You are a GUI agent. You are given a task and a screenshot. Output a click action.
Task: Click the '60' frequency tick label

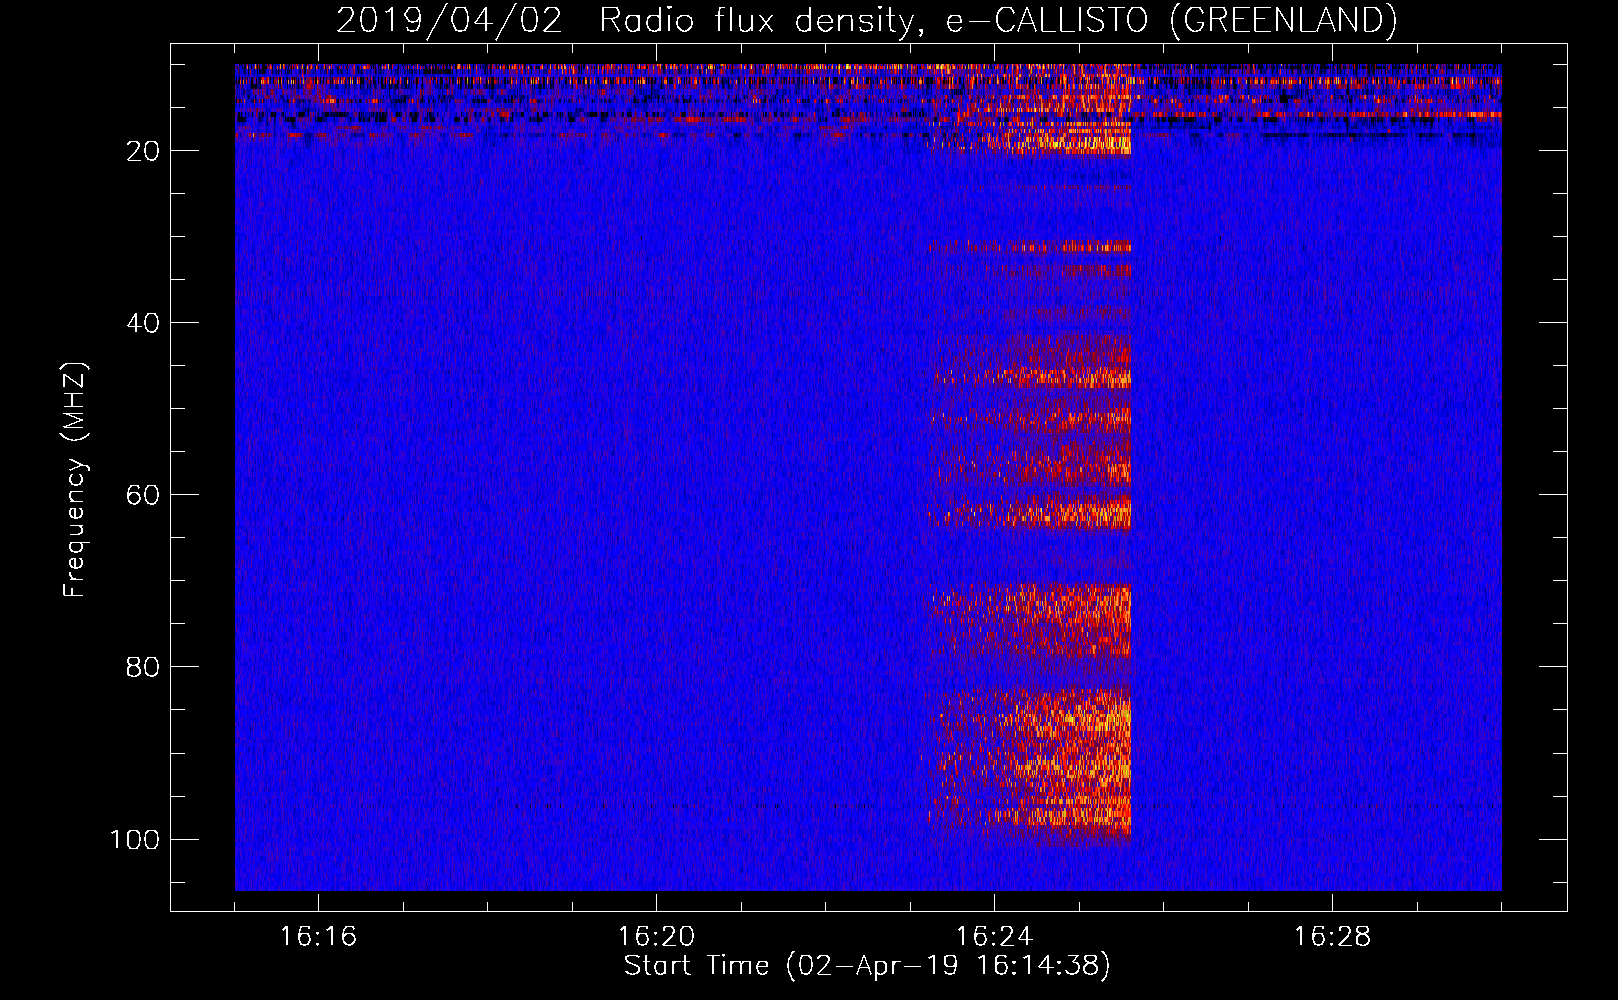tap(143, 495)
